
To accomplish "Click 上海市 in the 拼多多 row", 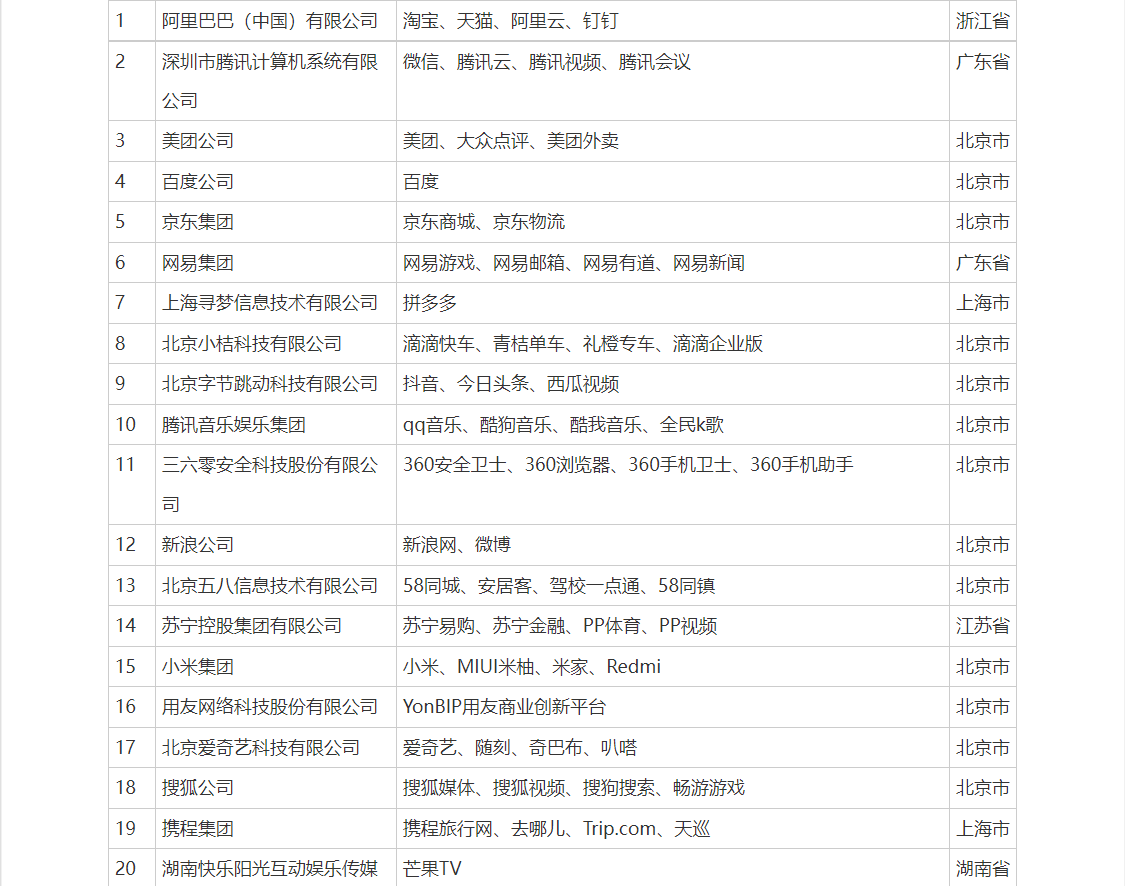I will [x=982, y=303].
